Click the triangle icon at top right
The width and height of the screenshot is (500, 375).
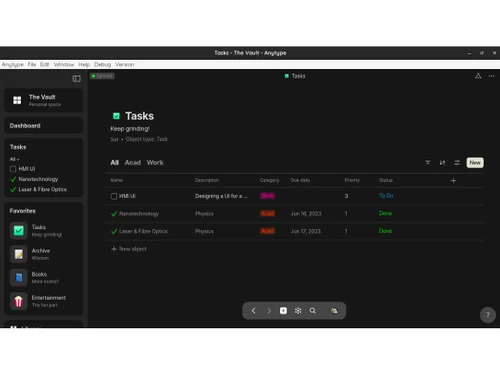pos(478,76)
